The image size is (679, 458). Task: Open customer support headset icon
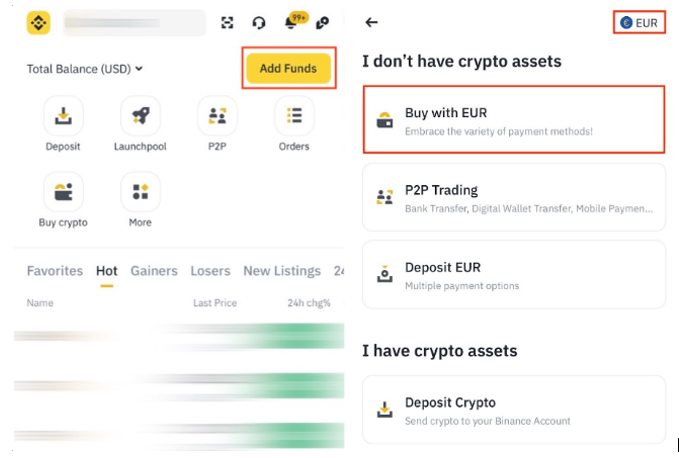pos(259,23)
